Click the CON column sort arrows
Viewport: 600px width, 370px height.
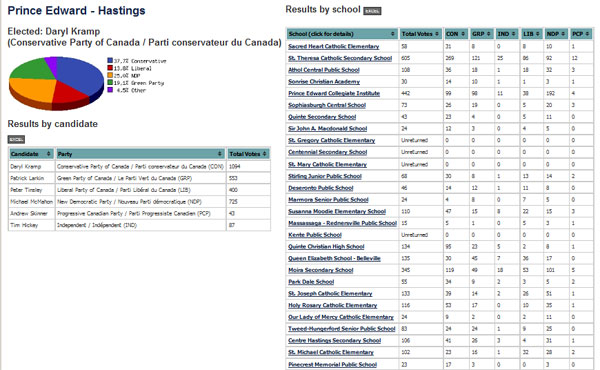point(463,34)
